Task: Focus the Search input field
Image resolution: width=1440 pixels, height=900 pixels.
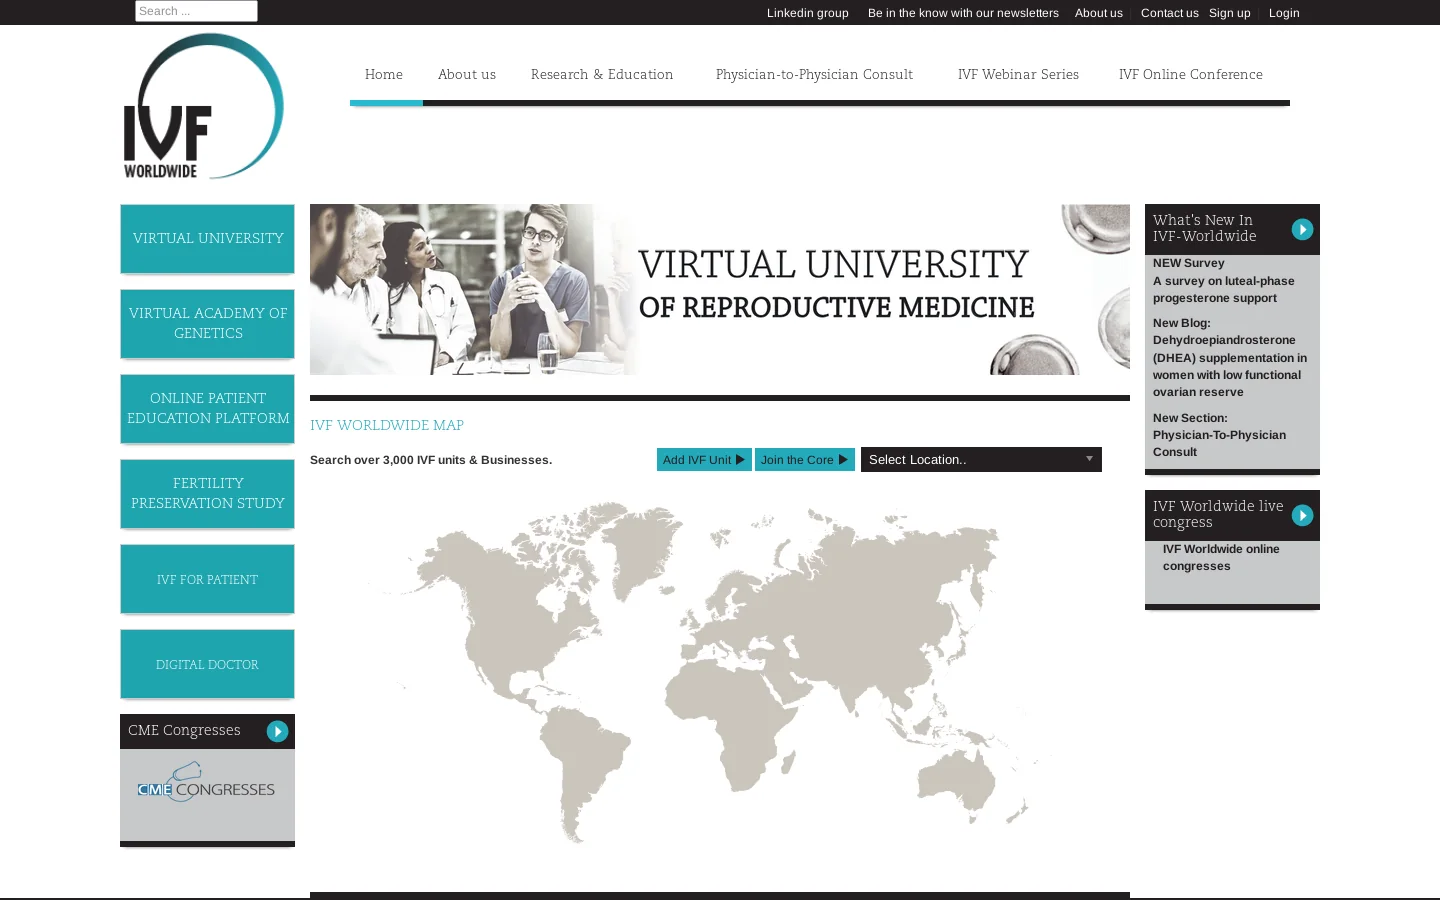Action: 196,11
